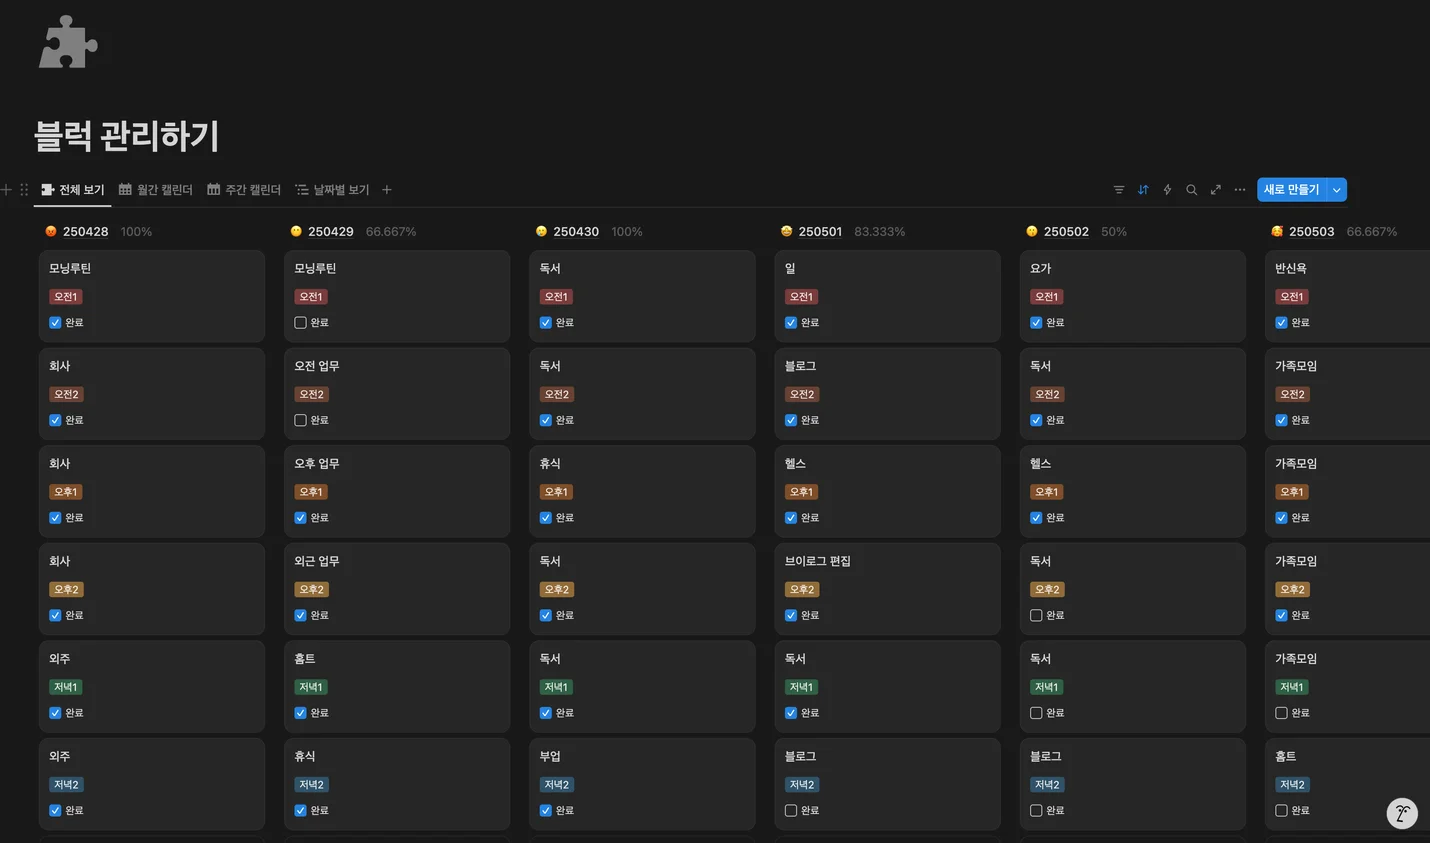The width and height of the screenshot is (1430, 843).
Task: Check 완료 on 250502 블로그 card
Action: (1036, 810)
